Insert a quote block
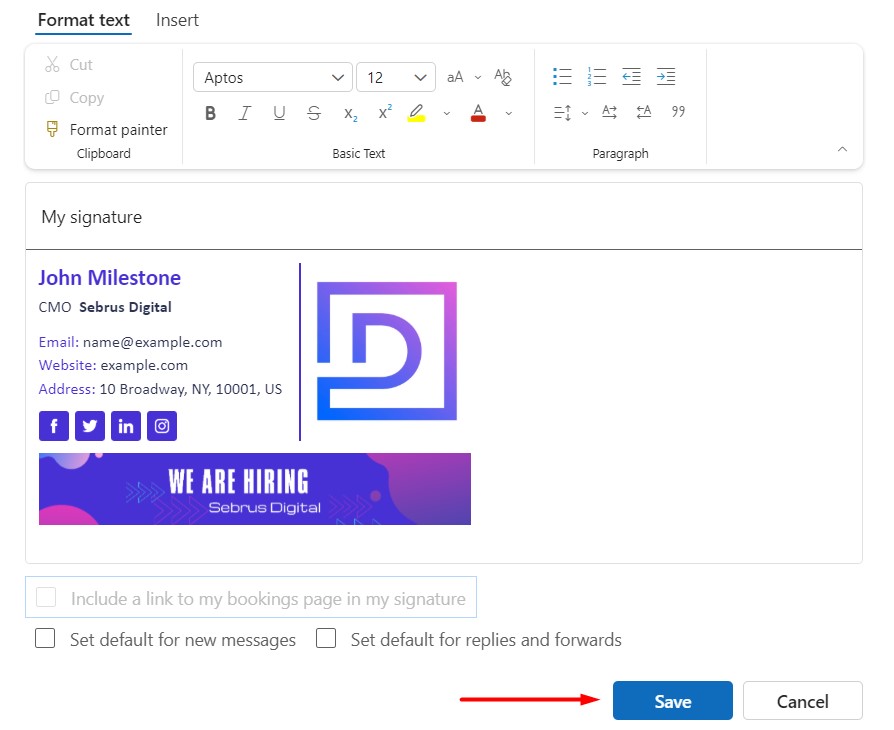 coord(678,112)
